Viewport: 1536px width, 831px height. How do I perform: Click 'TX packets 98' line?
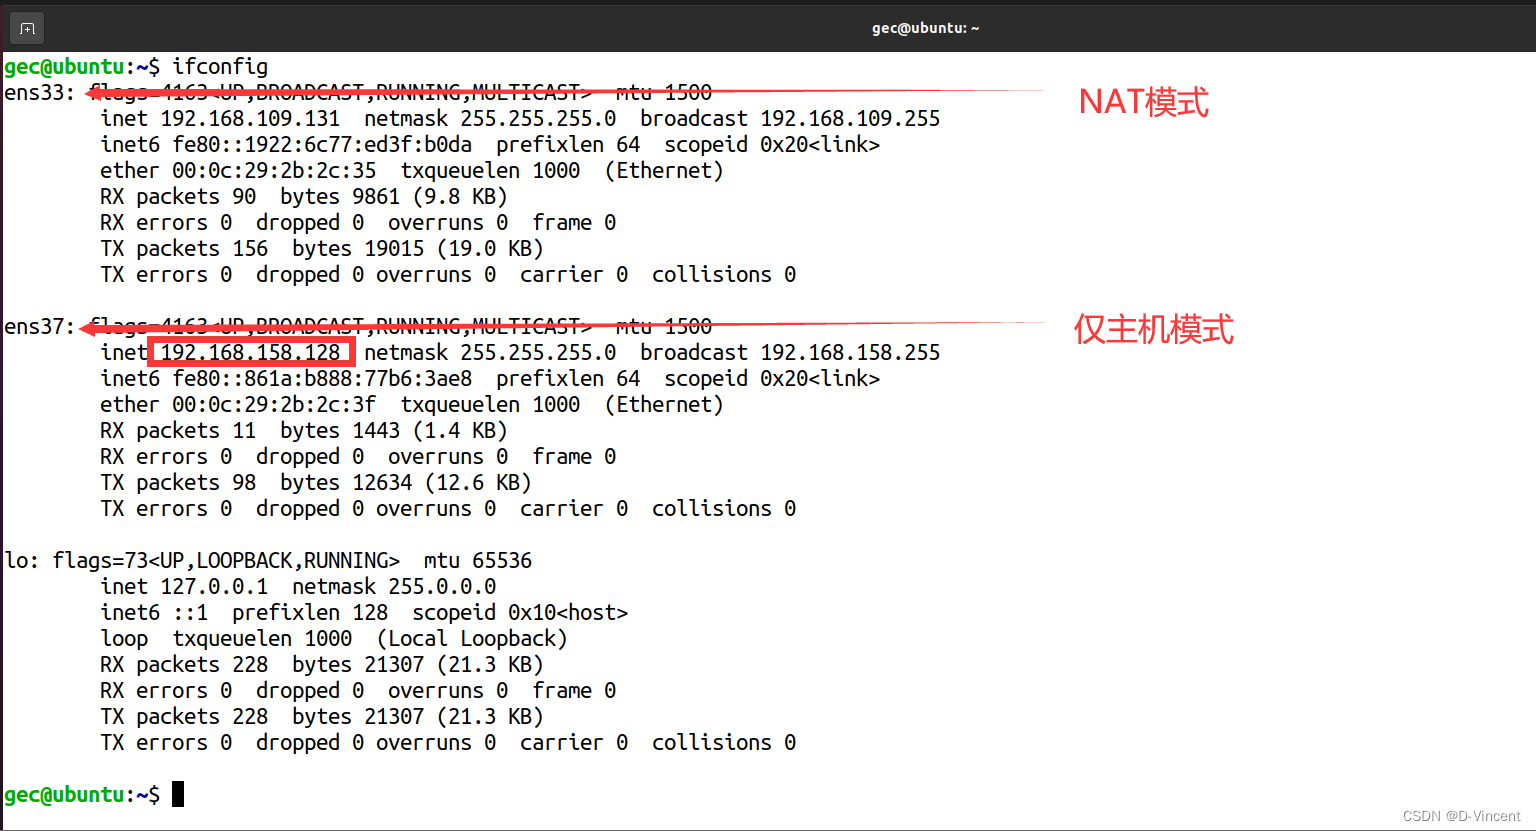[x=316, y=482]
